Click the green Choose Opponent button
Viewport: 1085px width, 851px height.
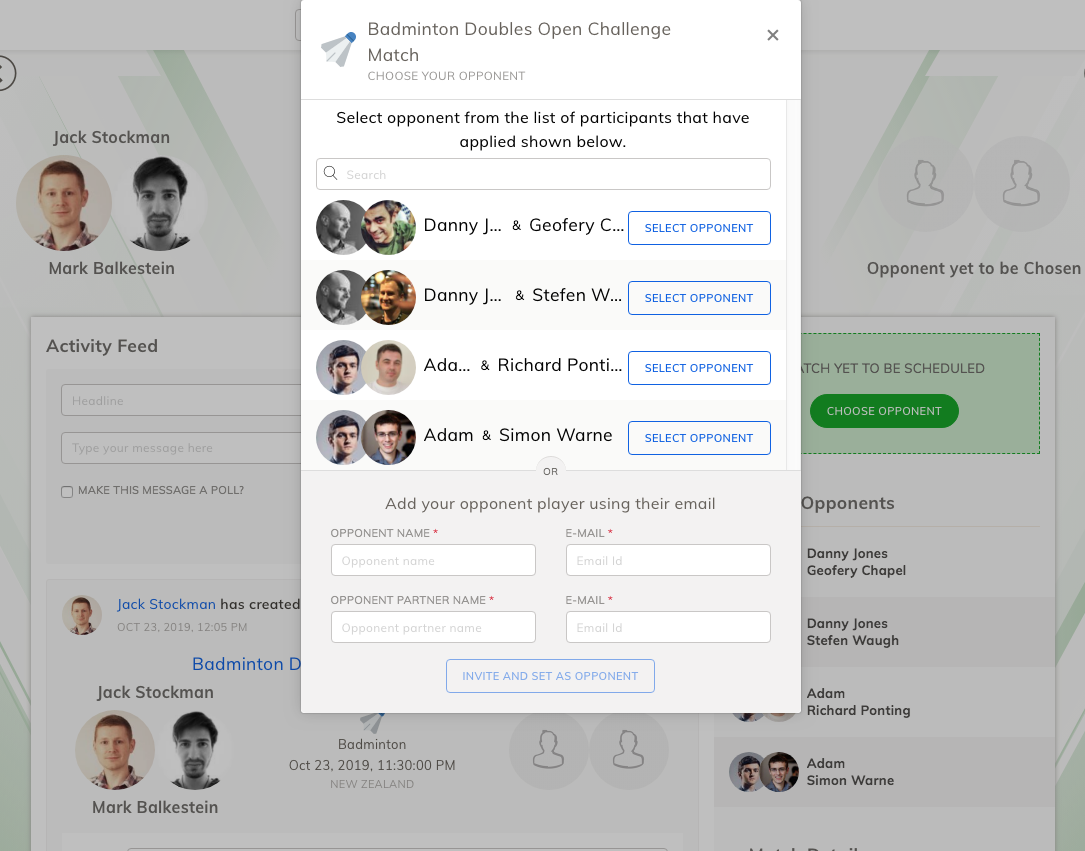(884, 411)
